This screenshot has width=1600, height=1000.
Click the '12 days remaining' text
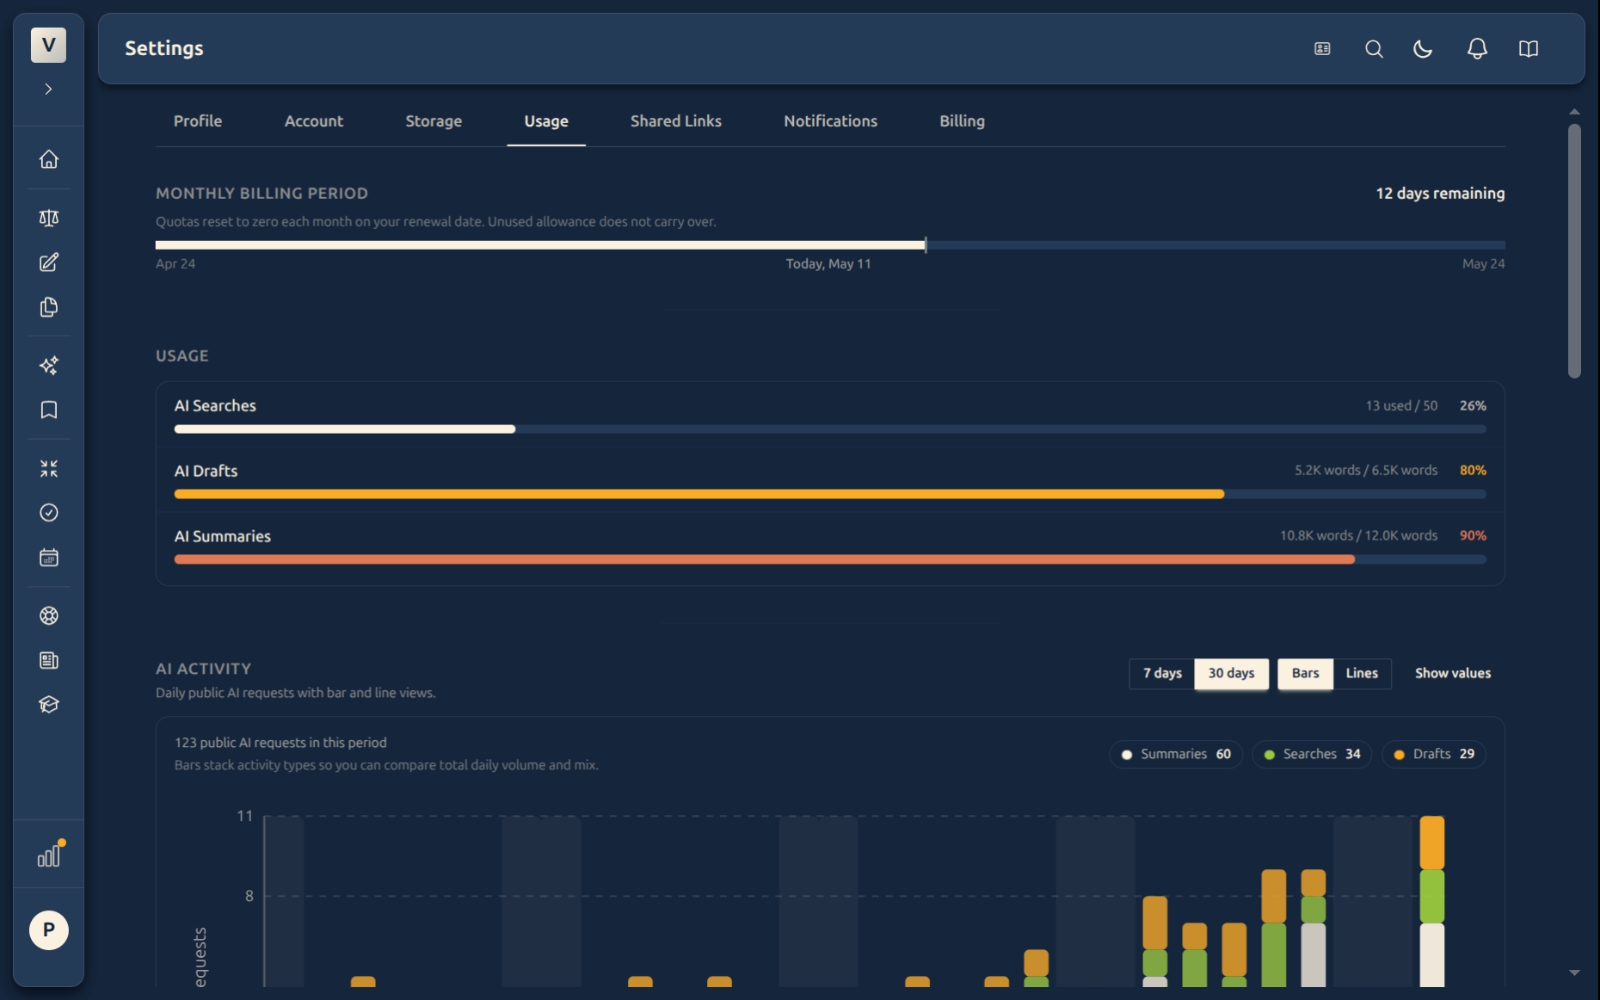(1440, 193)
